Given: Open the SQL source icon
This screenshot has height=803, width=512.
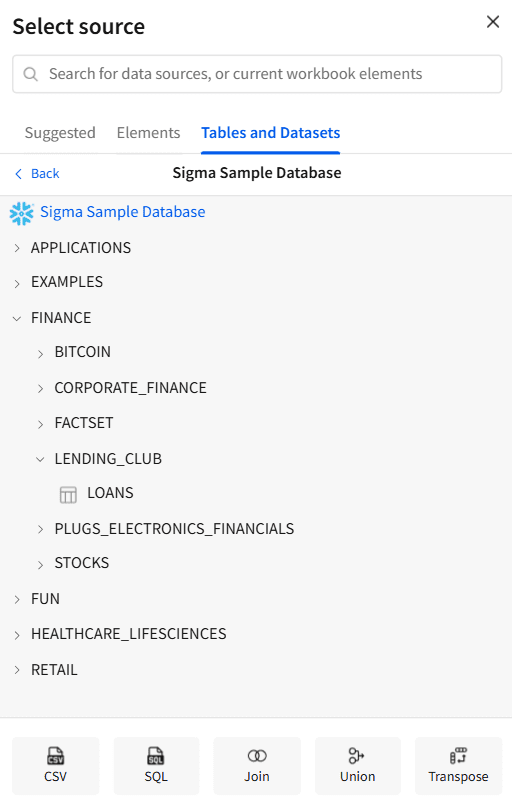Looking at the screenshot, I should coord(156,756).
